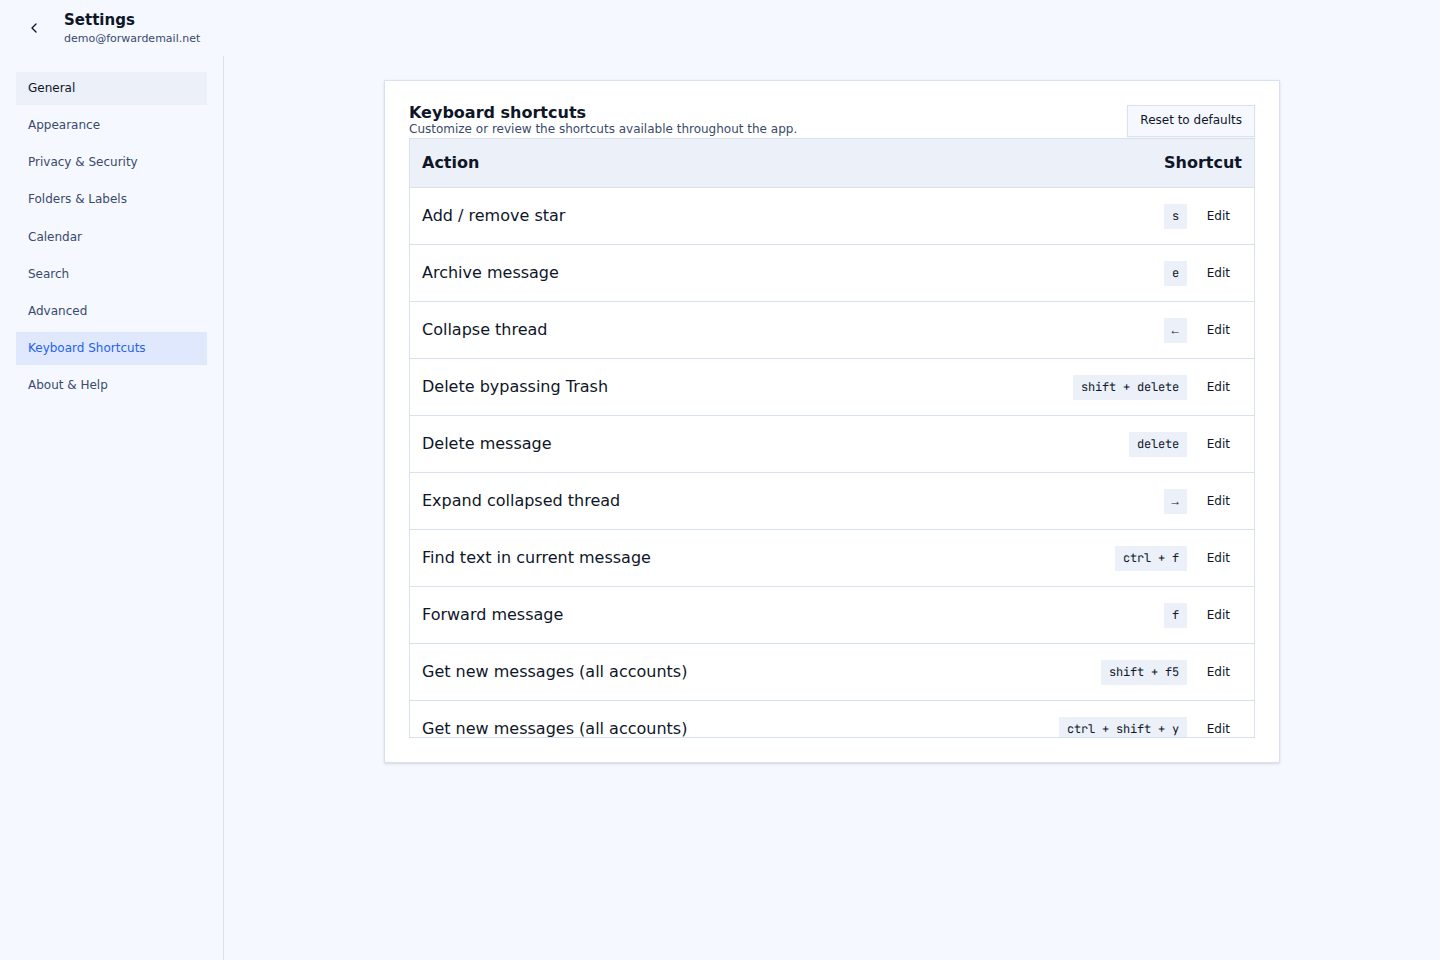Open the Advanced settings section
Screen dimensions: 1440x960
click(111, 311)
